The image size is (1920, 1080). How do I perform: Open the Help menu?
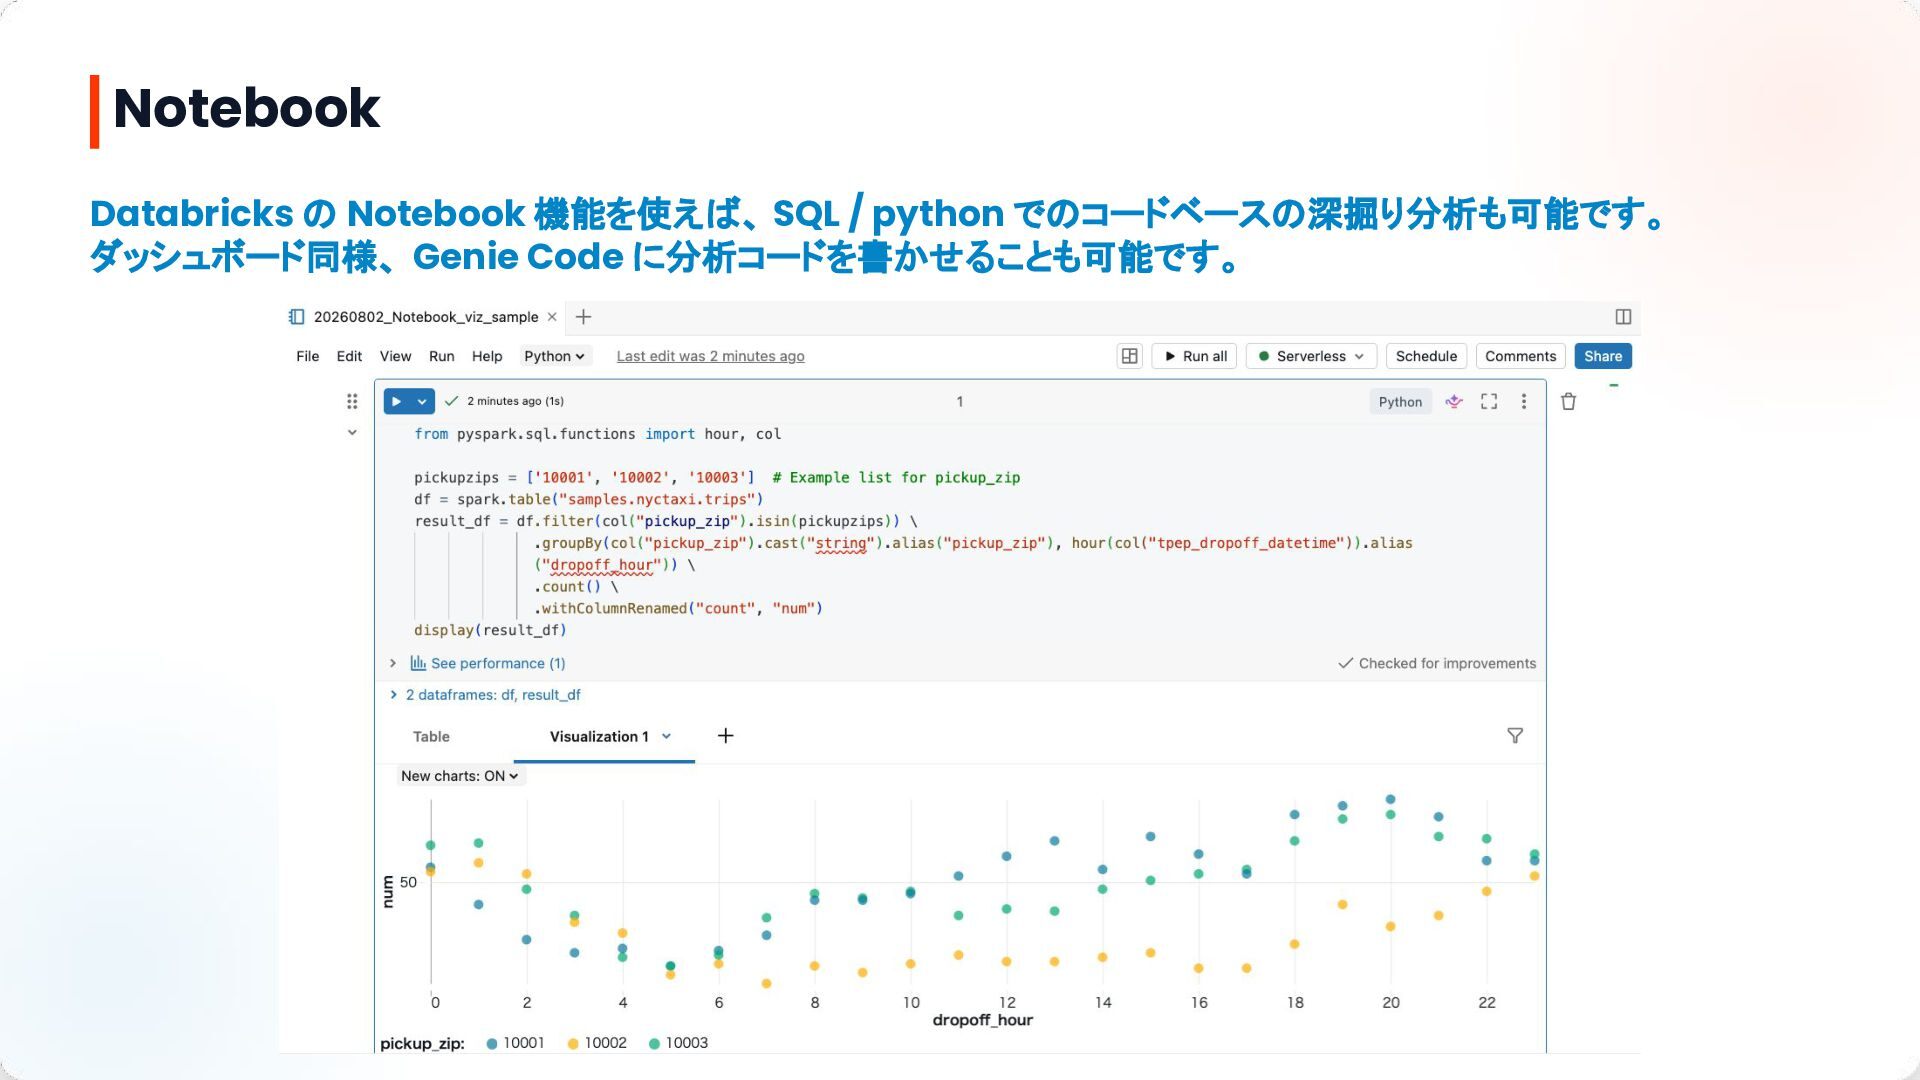pyautogui.click(x=487, y=356)
